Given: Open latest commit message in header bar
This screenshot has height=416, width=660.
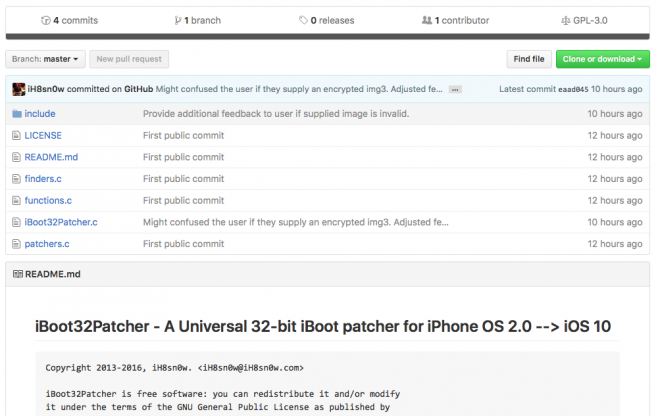Looking at the screenshot, I should (x=299, y=89).
